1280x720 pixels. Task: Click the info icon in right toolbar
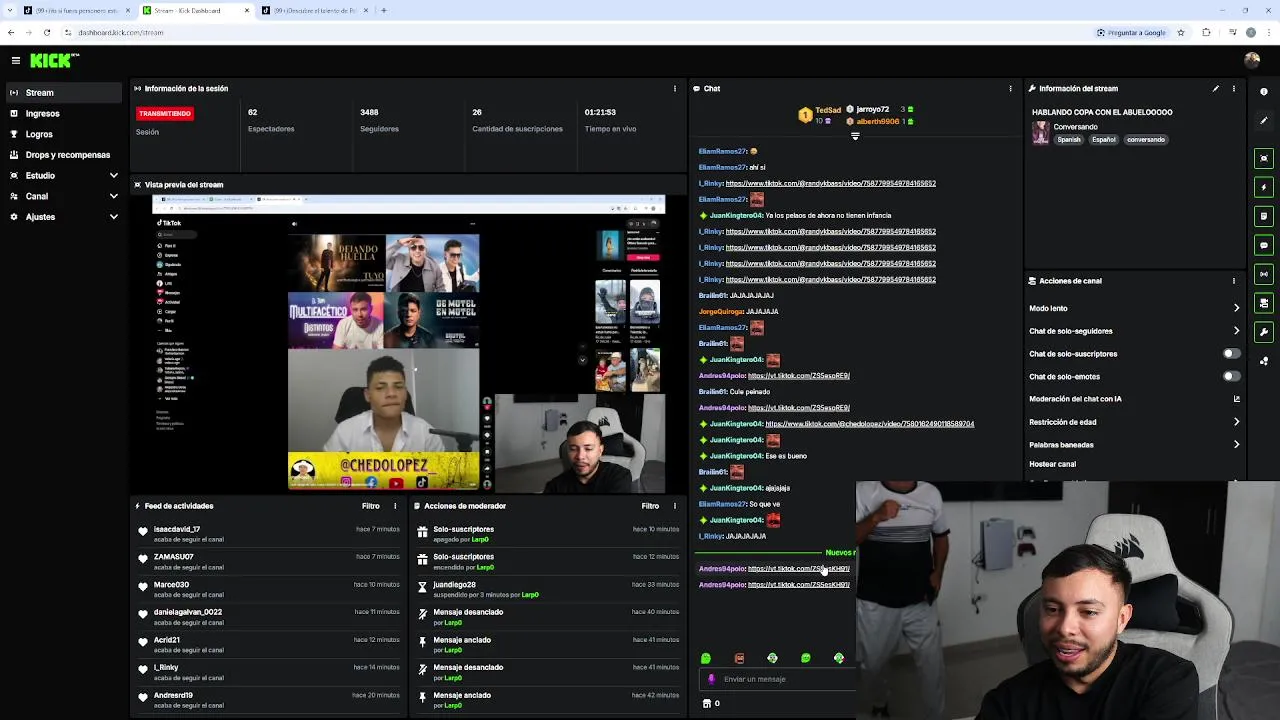1264,92
